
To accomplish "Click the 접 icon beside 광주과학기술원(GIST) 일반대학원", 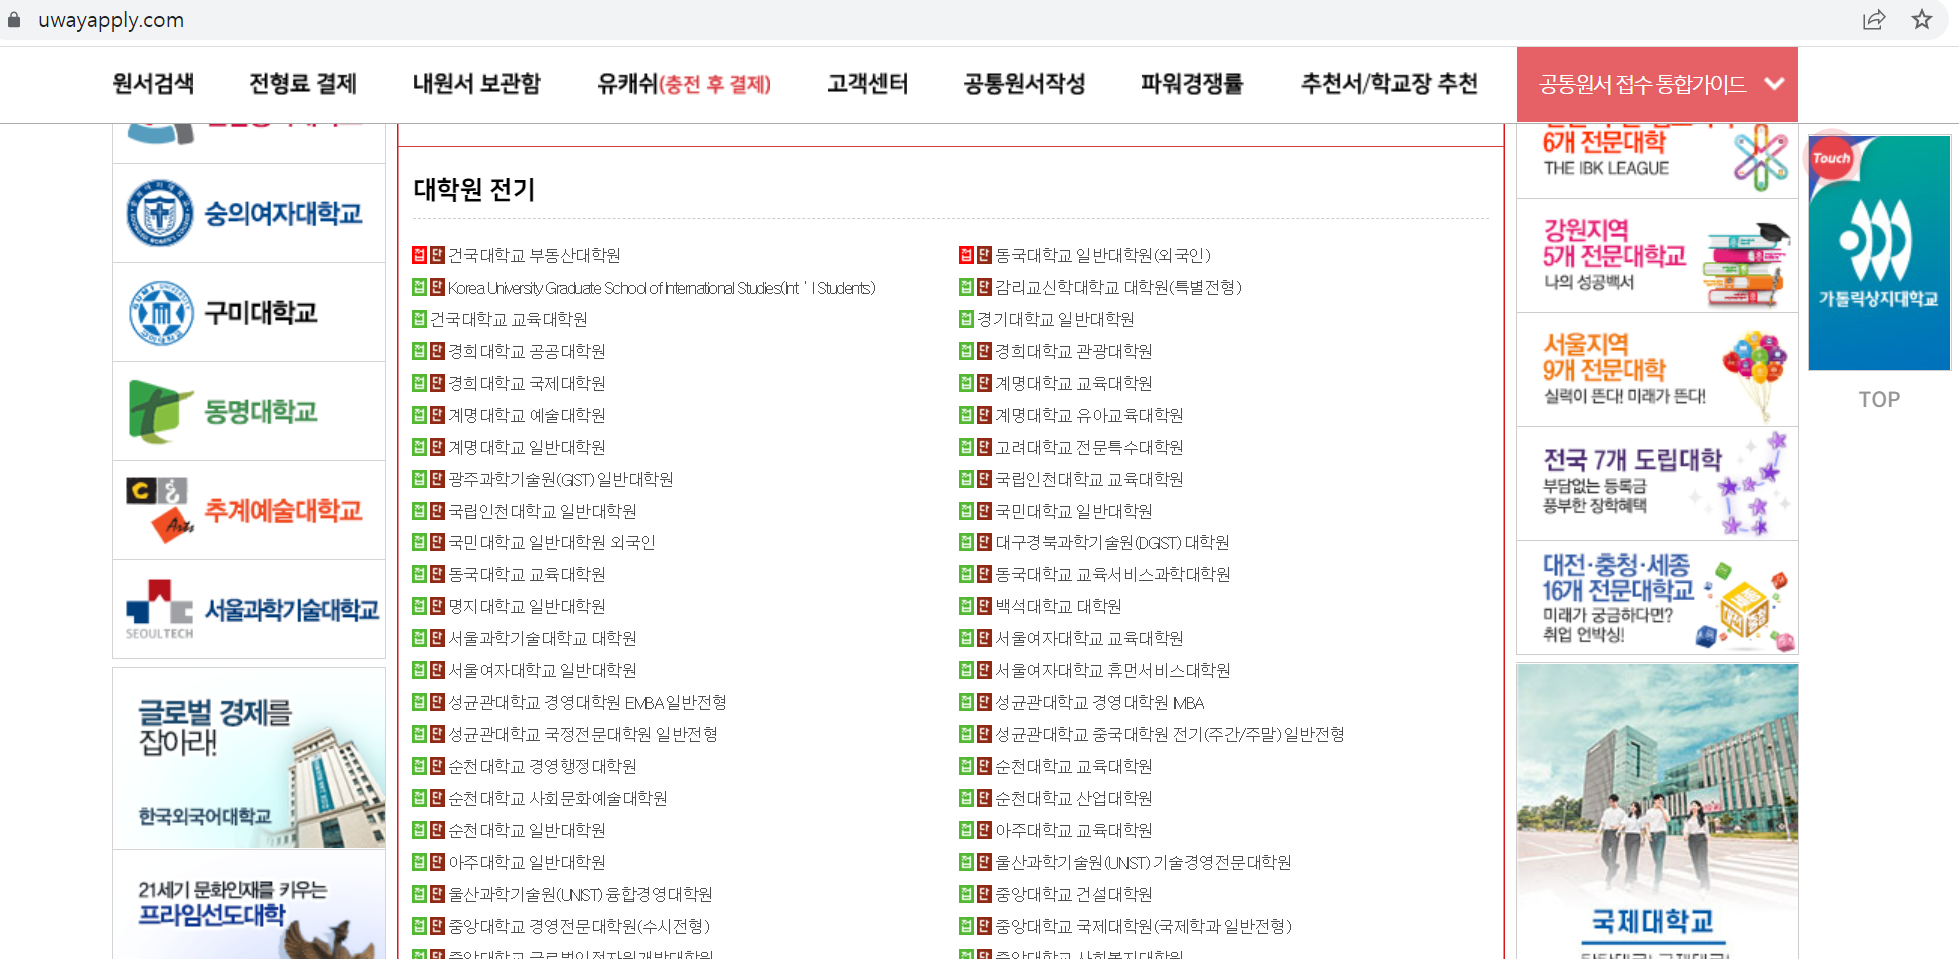I will click(x=420, y=479).
